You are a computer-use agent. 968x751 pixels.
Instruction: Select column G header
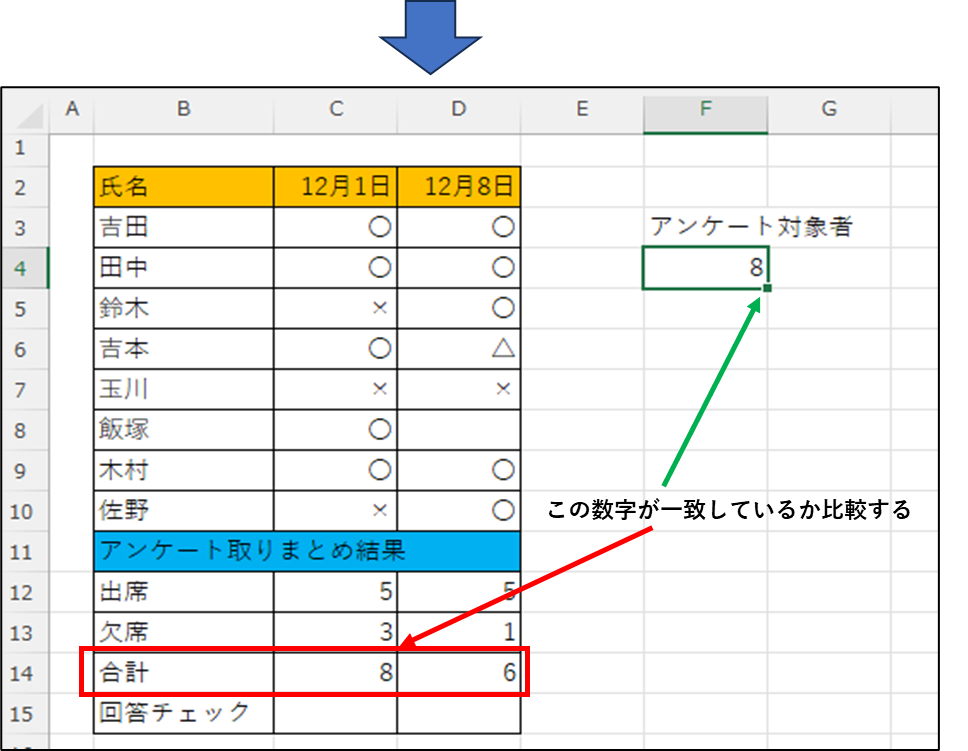(829, 109)
